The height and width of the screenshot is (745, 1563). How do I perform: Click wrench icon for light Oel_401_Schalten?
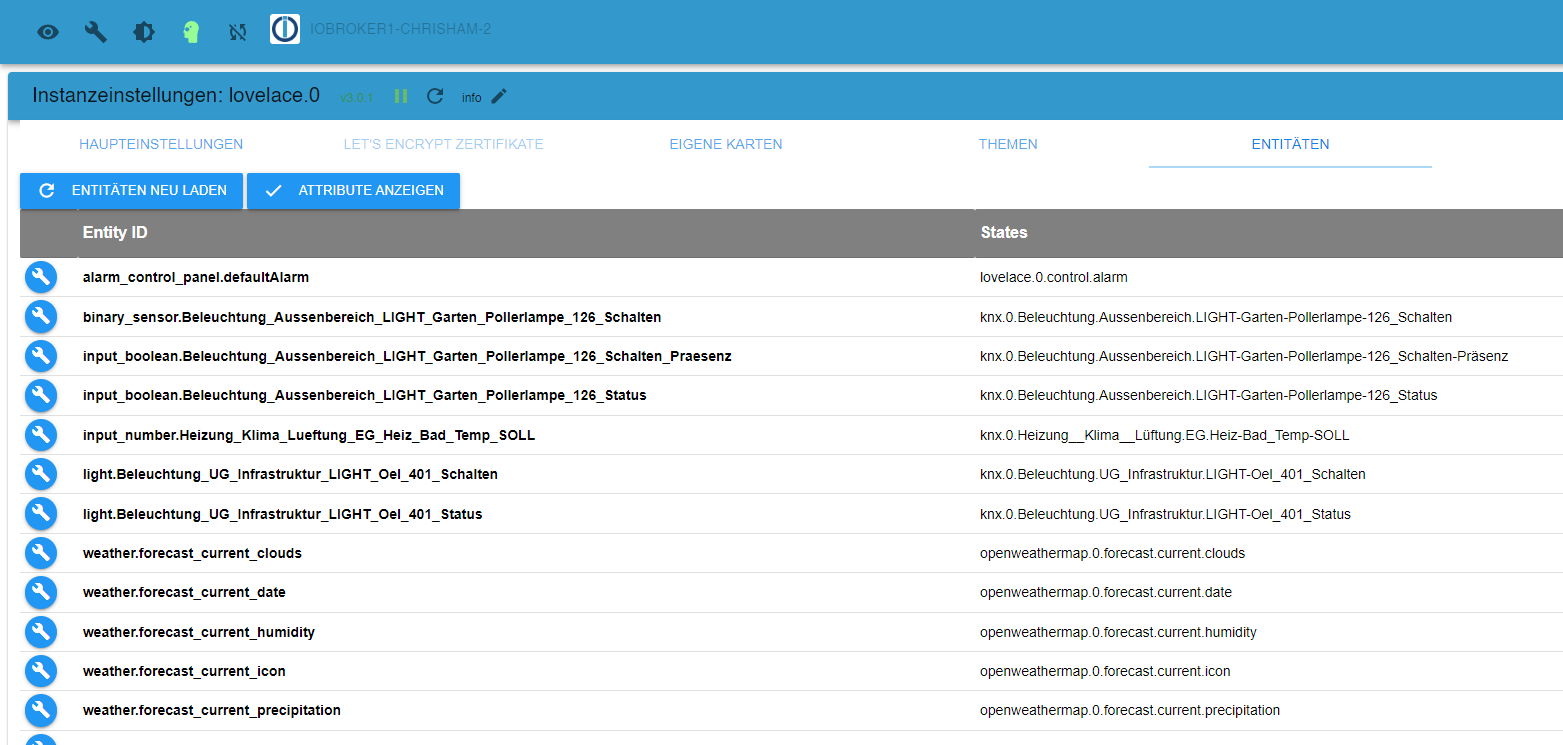click(x=41, y=474)
